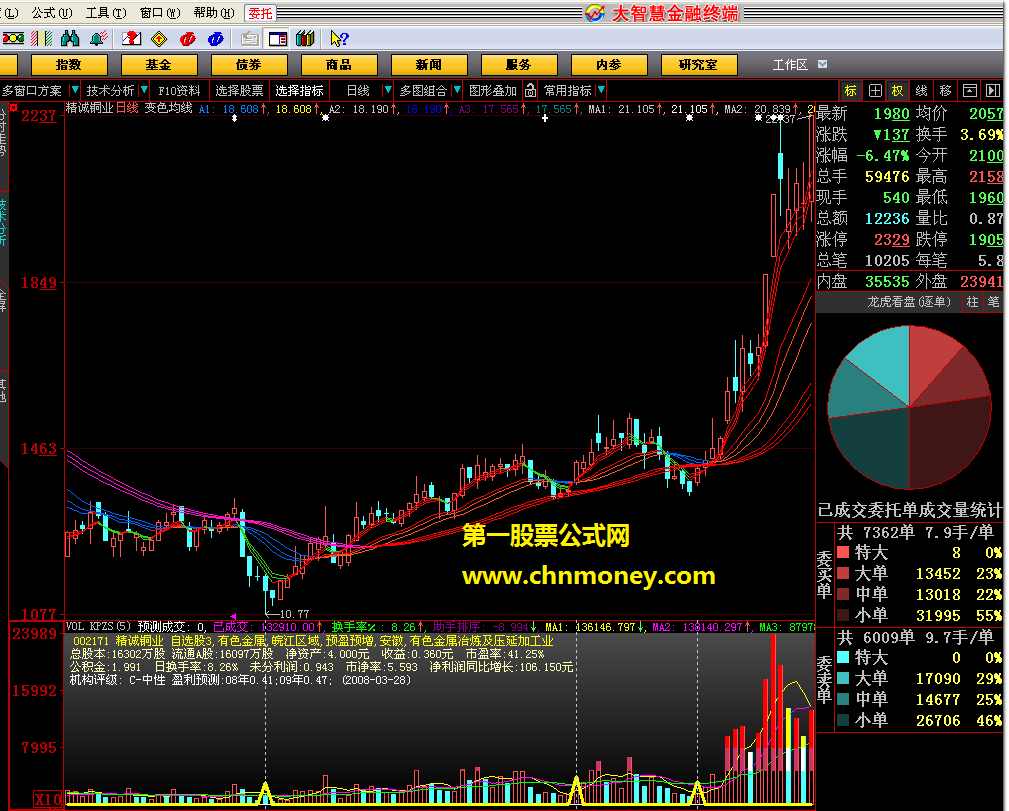The image size is (1009, 811).
Task: Click the 精诚铜业 stock name label
Action: click(89, 107)
